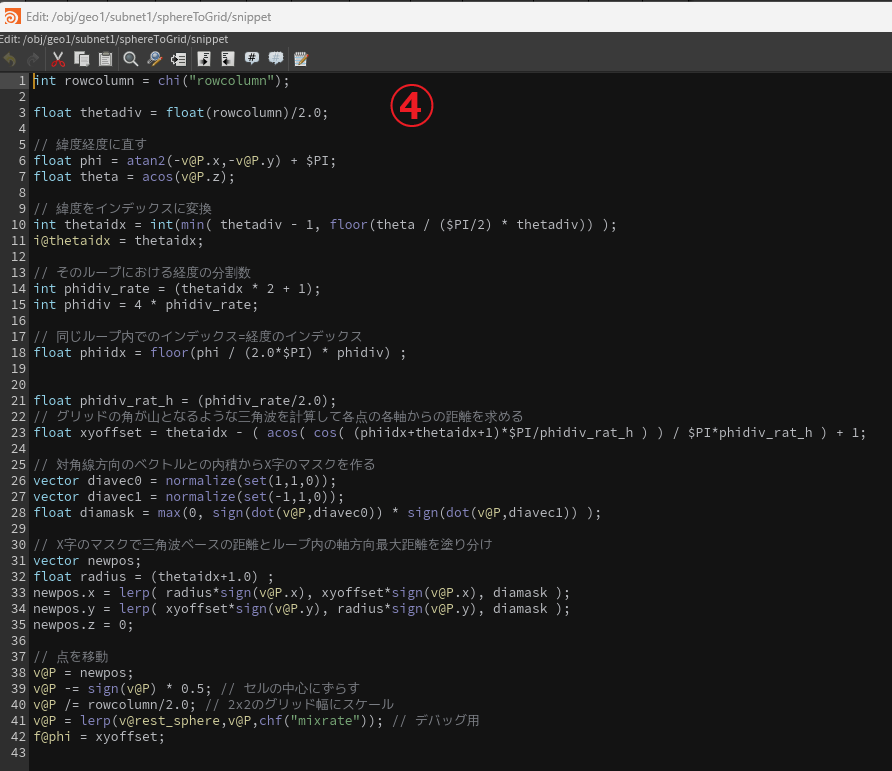Open Go to Line icon

[x=178, y=59]
